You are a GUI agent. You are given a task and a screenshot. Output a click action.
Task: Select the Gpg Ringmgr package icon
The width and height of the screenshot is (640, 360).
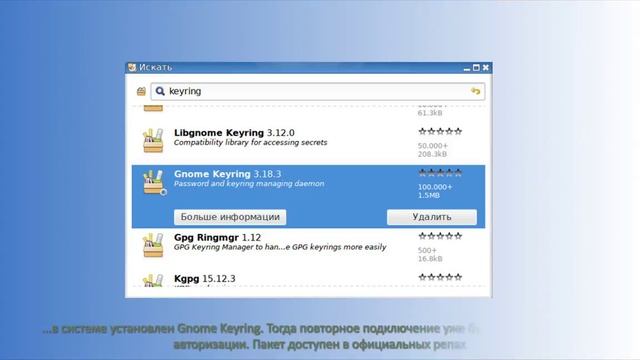click(153, 245)
